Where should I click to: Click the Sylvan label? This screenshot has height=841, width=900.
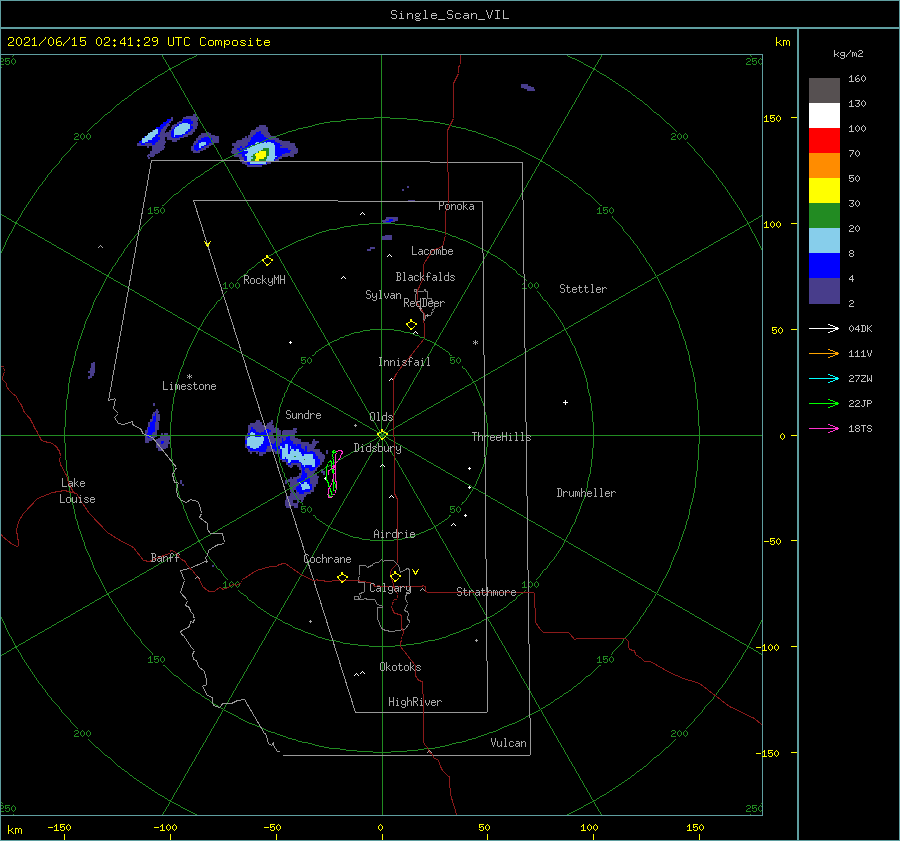(383, 295)
